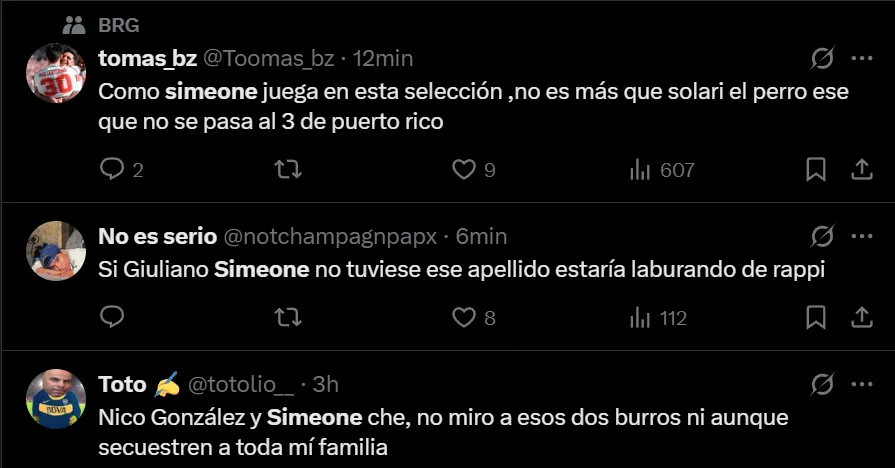
Task: Open more options for tomas_bz's tweet
Action: click(861, 59)
